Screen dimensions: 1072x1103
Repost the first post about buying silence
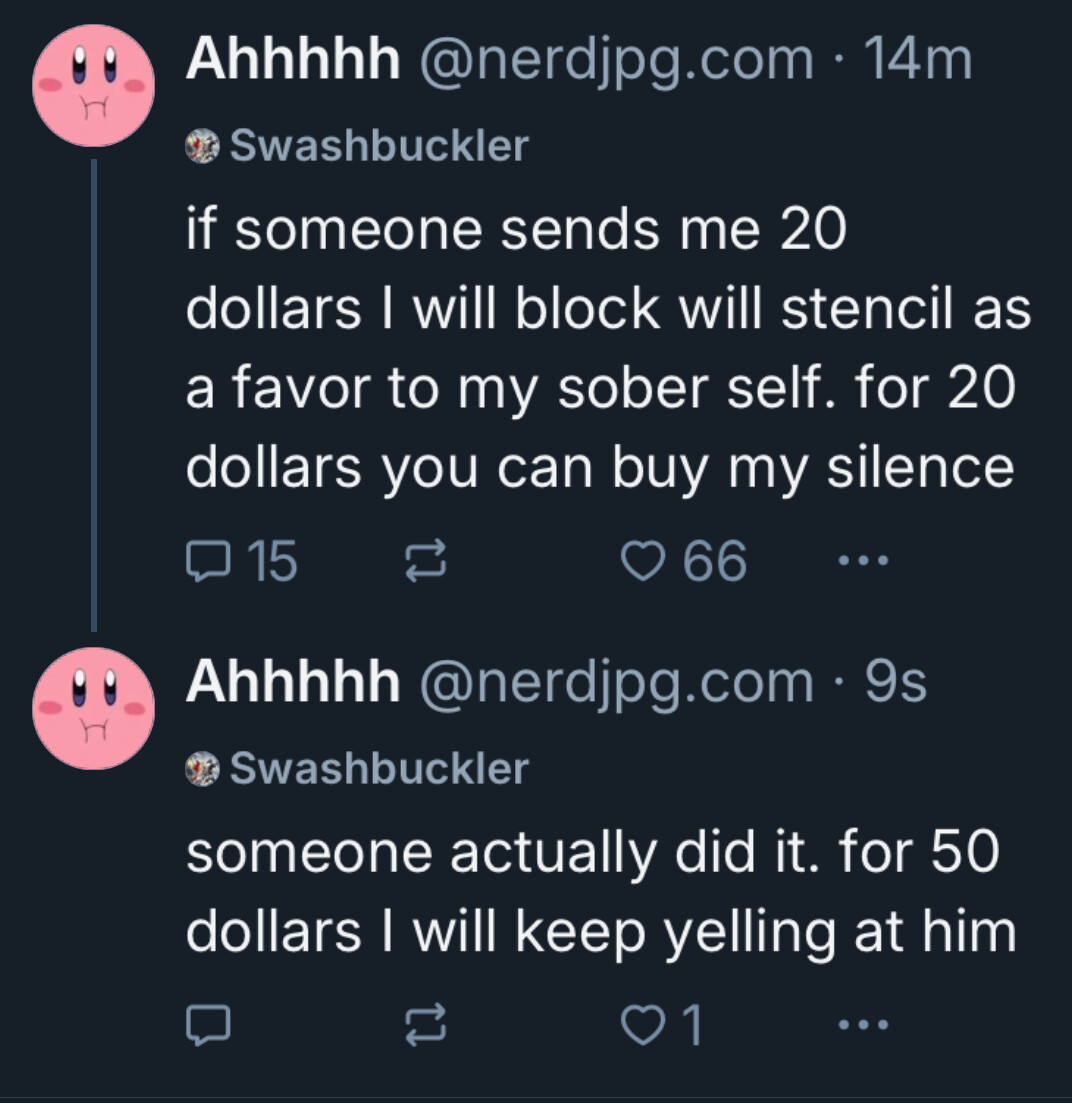(x=426, y=561)
